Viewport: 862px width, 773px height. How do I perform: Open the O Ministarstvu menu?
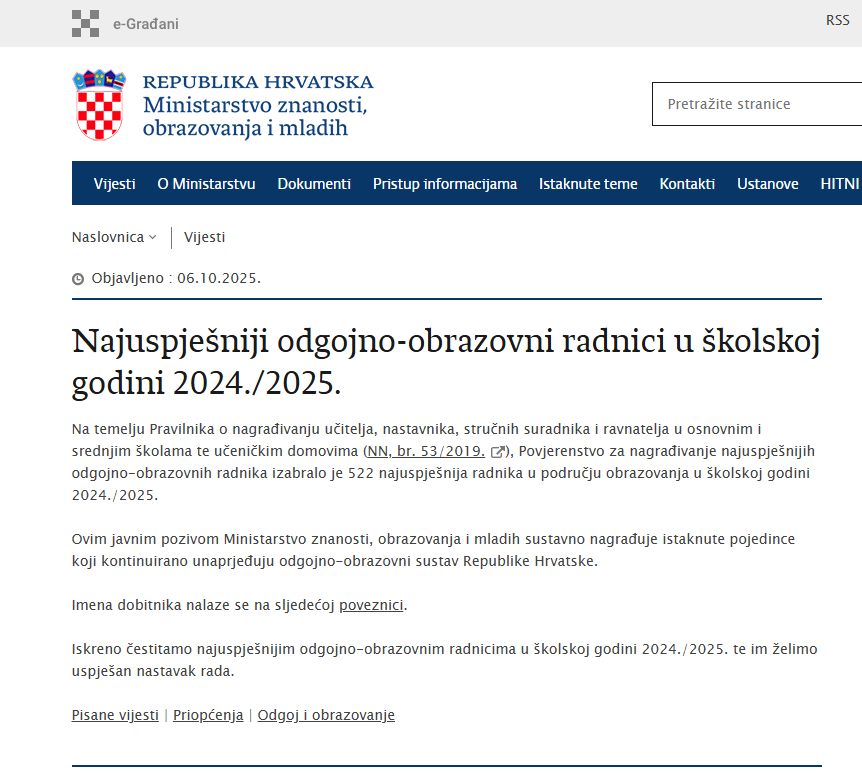(206, 184)
